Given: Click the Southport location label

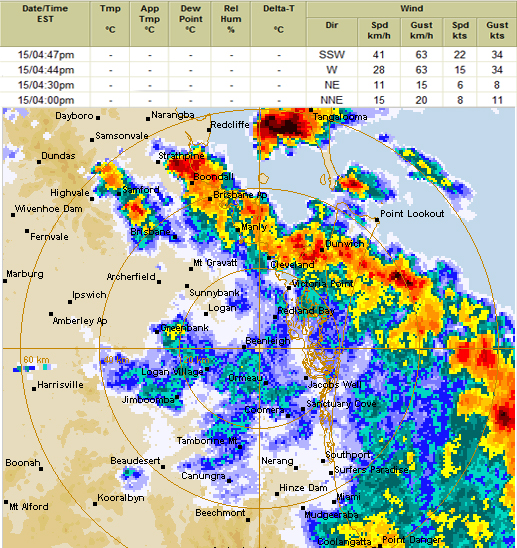Looking at the screenshot, I should click(x=348, y=455).
